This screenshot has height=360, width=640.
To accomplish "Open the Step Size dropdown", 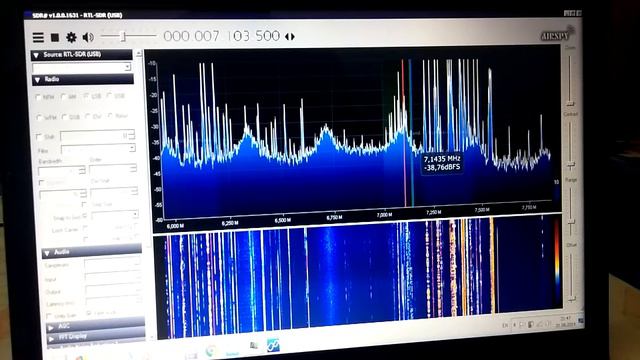I will [x=115, y=216].
